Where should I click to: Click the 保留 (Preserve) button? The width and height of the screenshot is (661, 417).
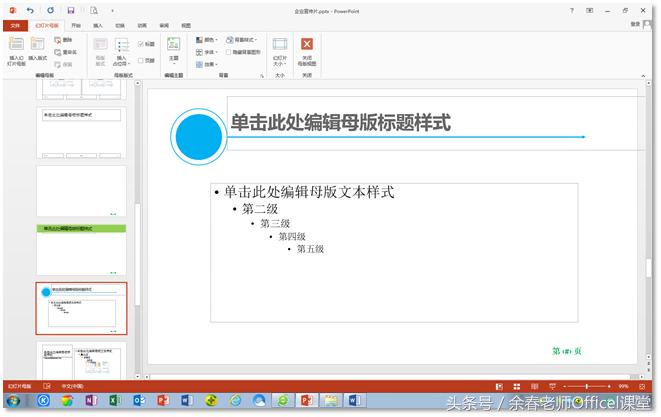63,65
